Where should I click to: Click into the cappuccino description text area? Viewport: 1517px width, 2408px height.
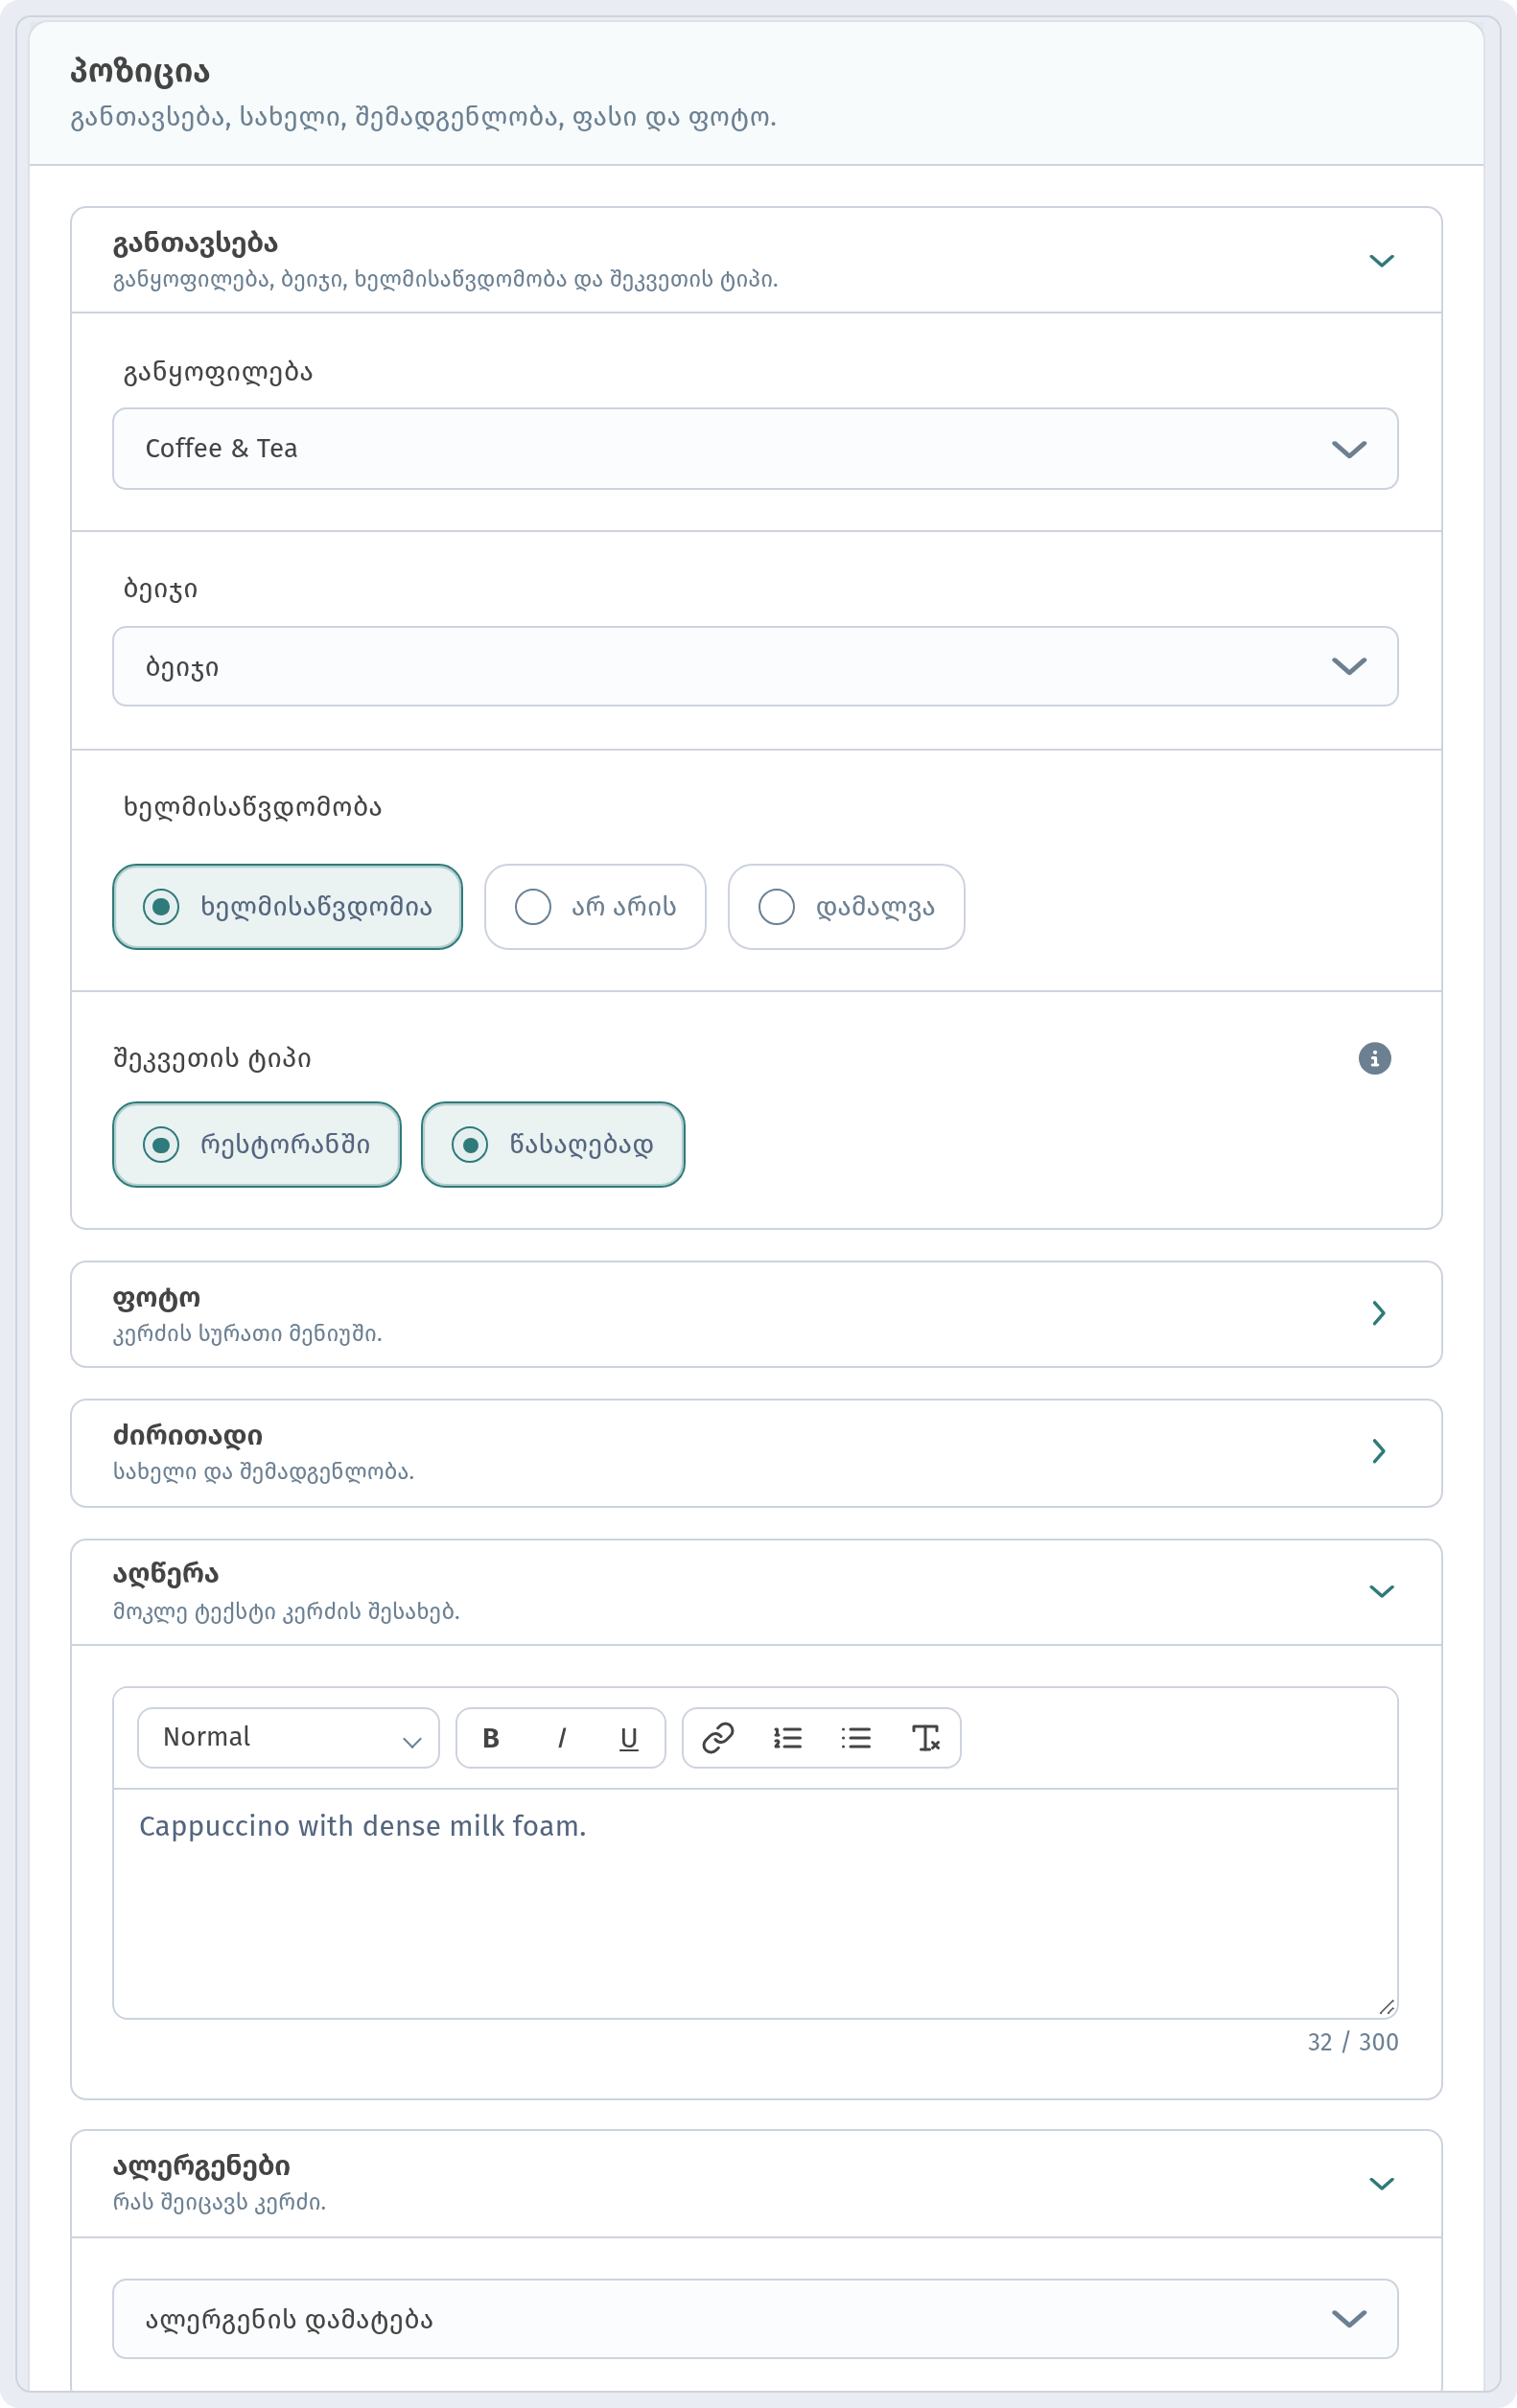755,1904
